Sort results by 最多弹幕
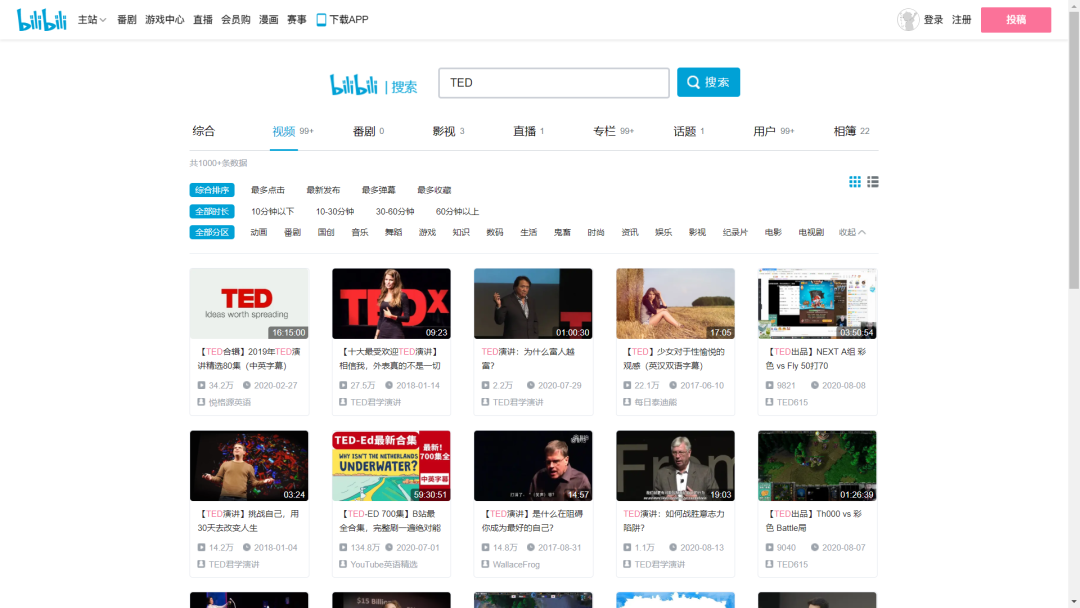 click(x=379, y=190)
